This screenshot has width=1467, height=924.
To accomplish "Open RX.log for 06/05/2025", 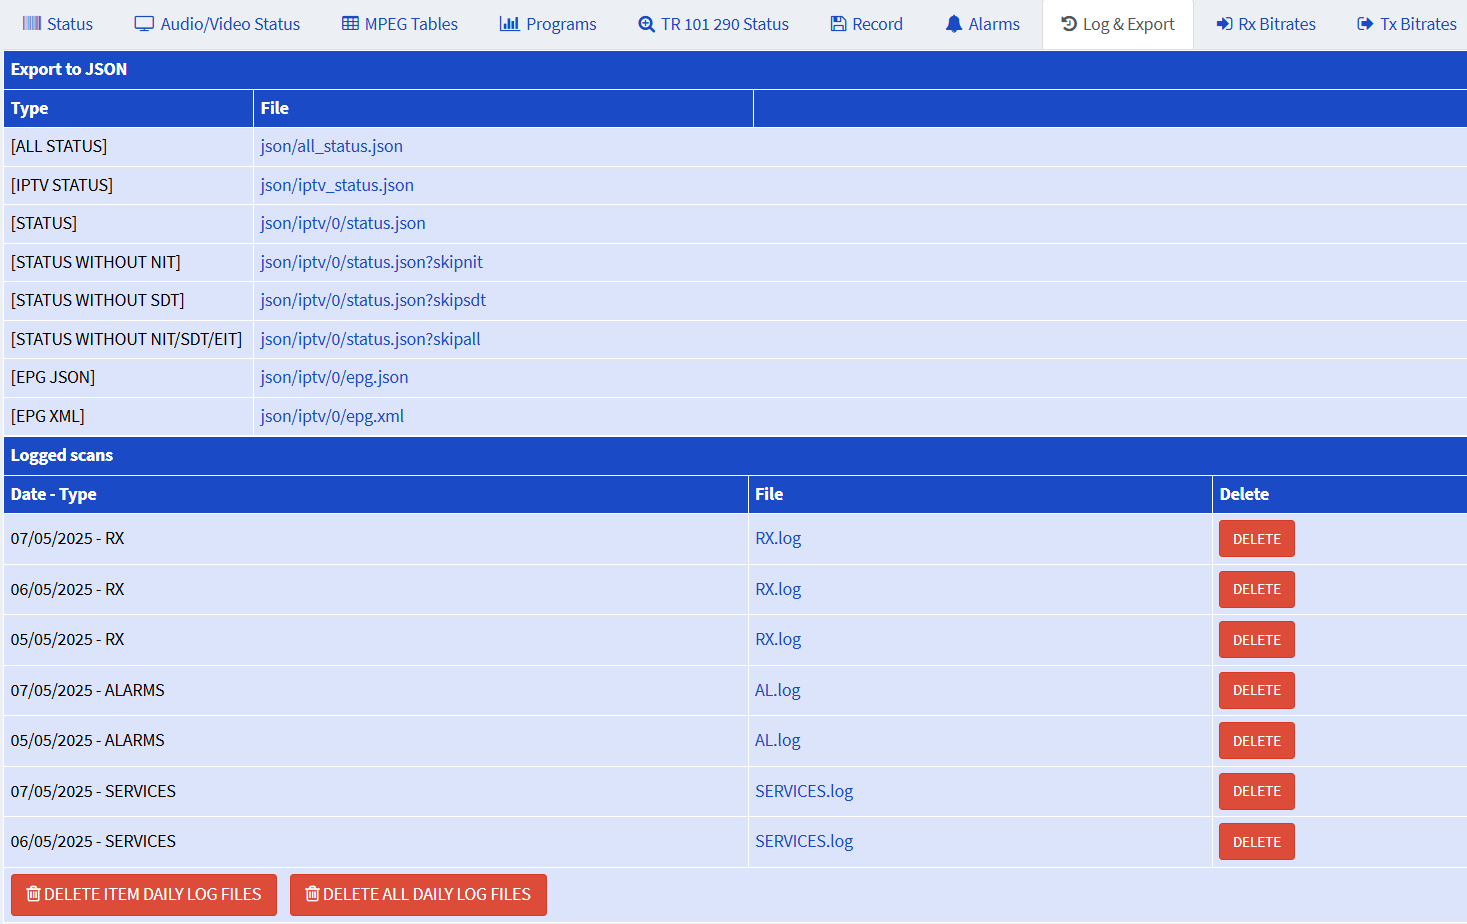I will 778,589.
